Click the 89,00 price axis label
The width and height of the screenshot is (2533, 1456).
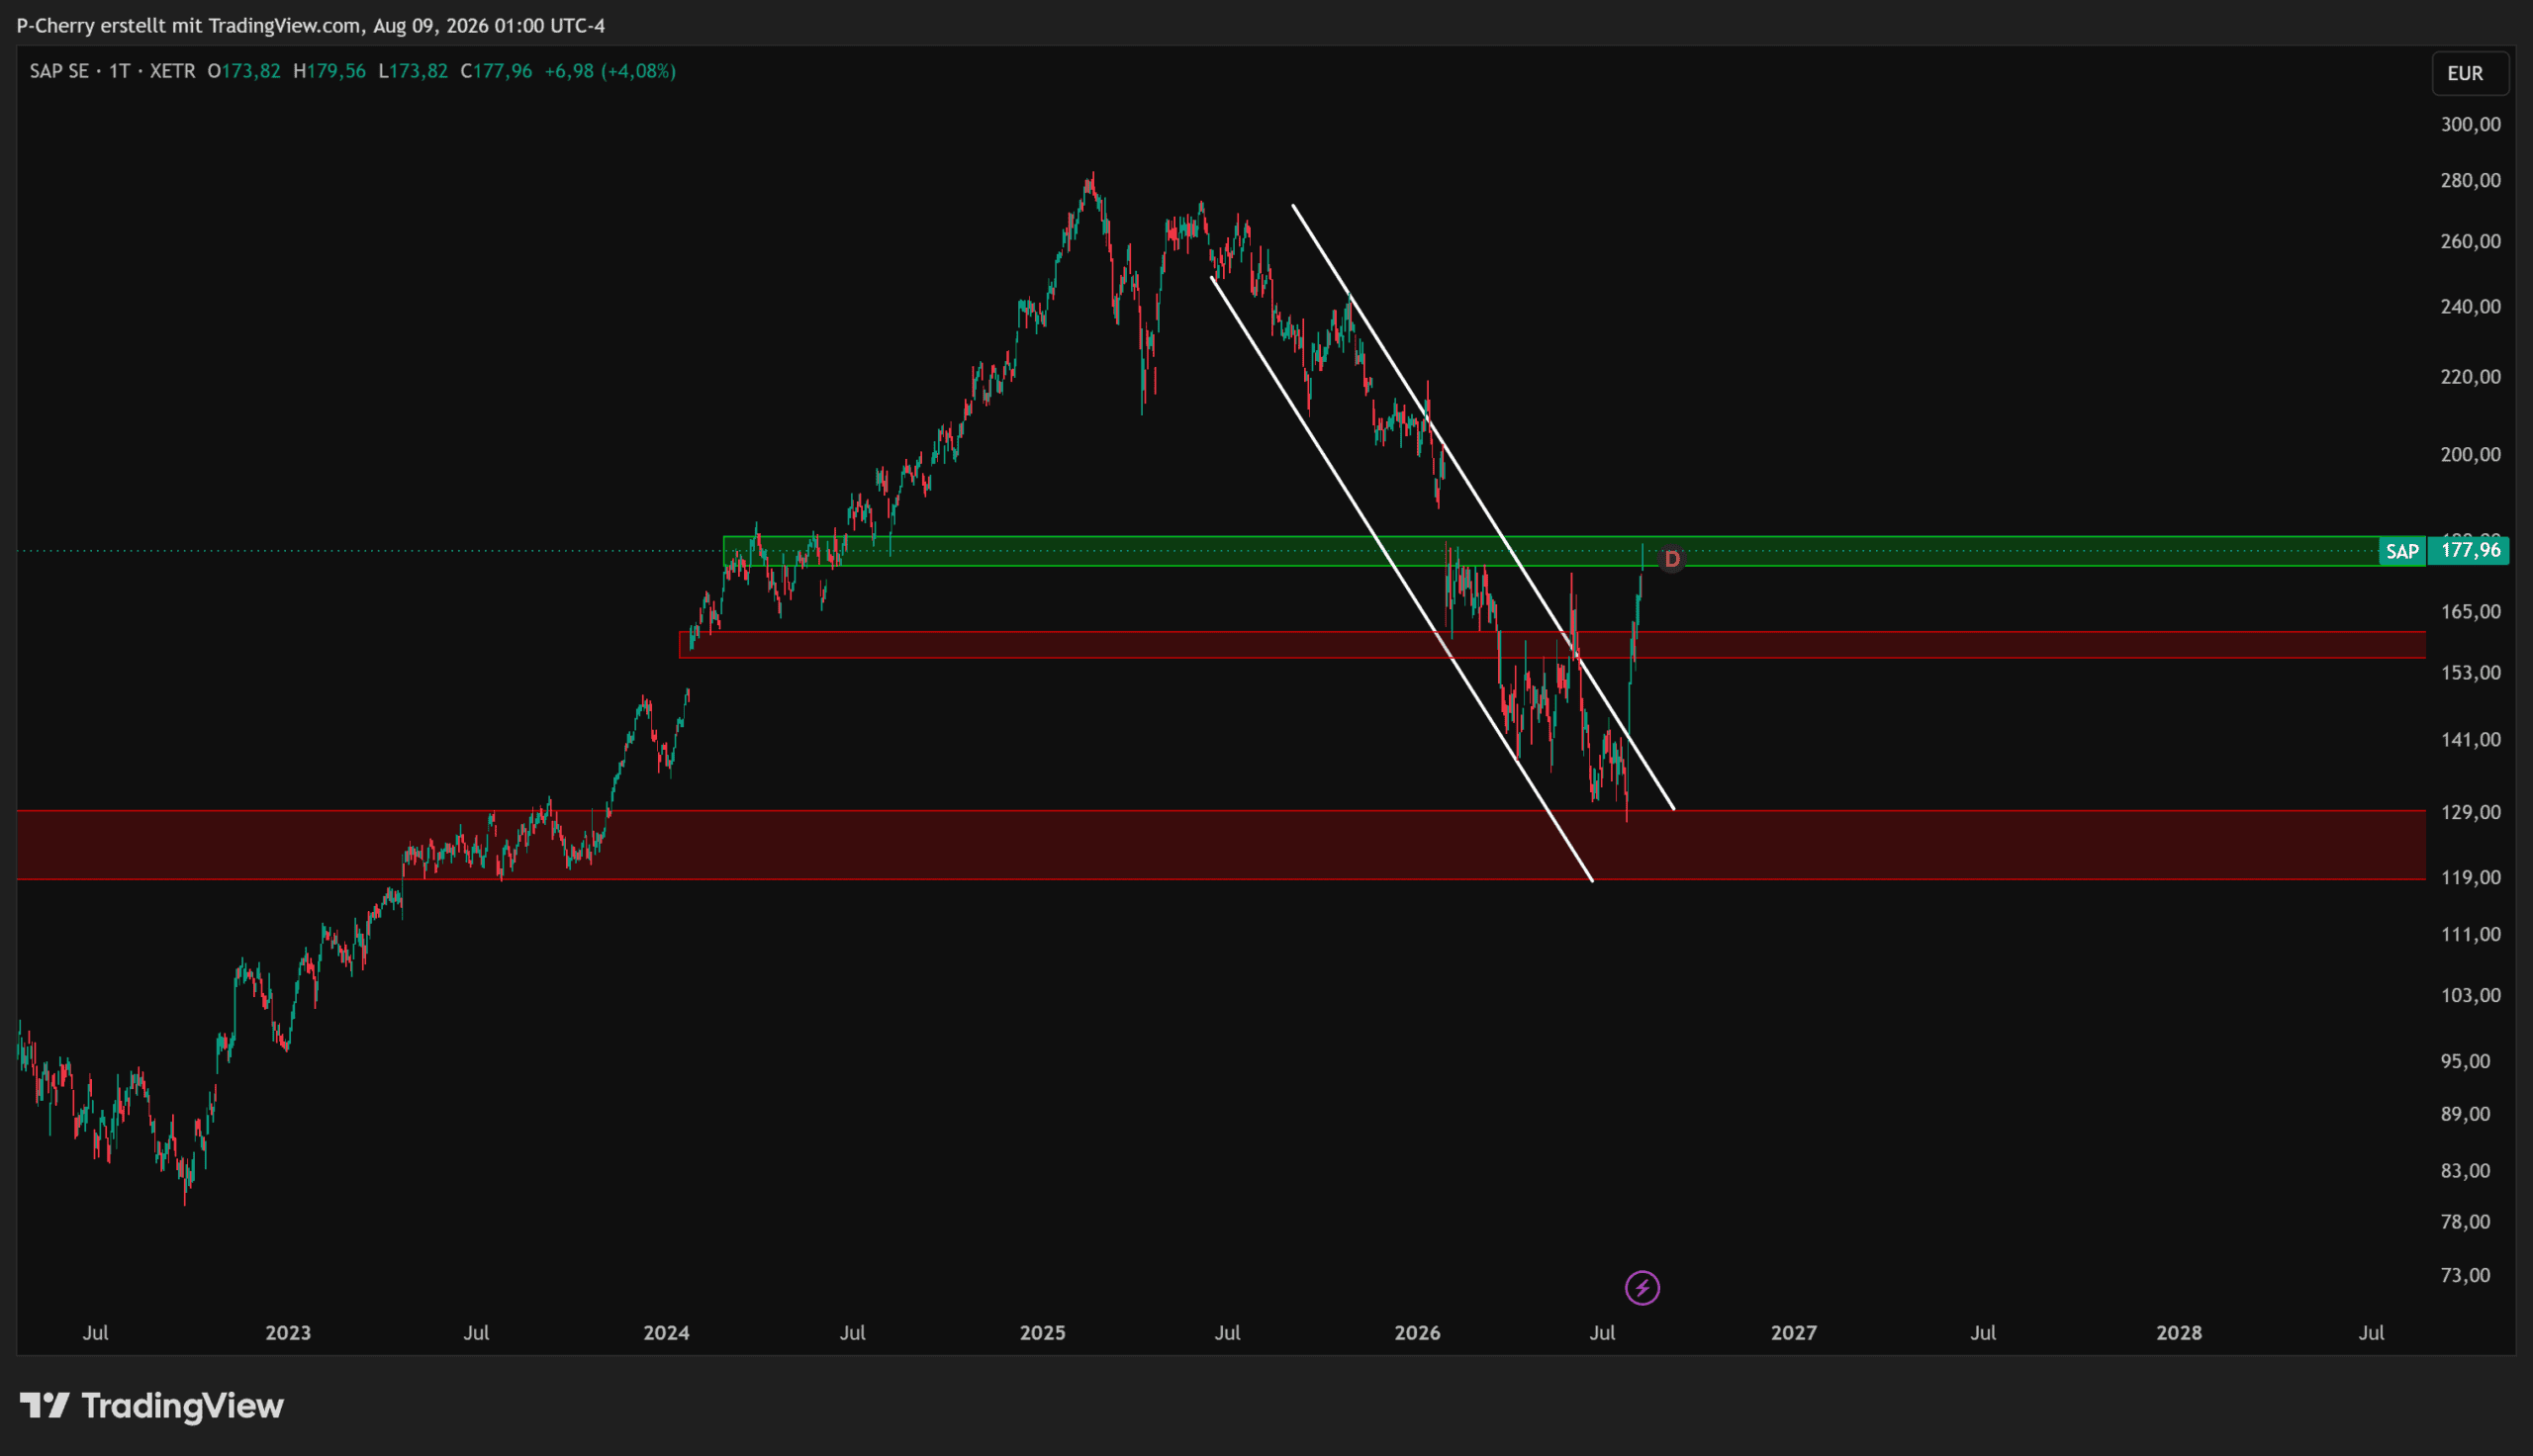[2465, 1114]
